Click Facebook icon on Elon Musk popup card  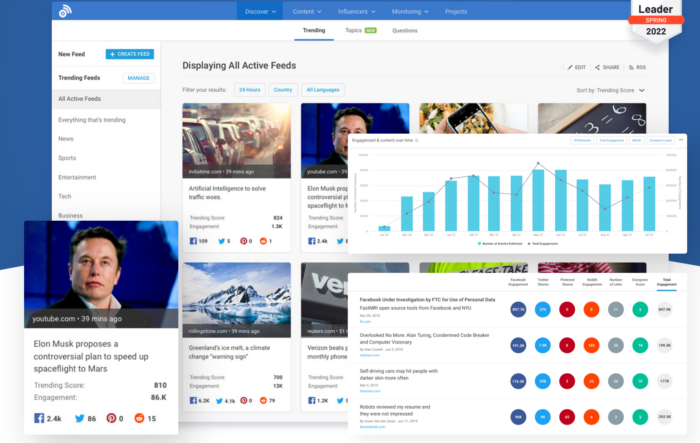39,417
